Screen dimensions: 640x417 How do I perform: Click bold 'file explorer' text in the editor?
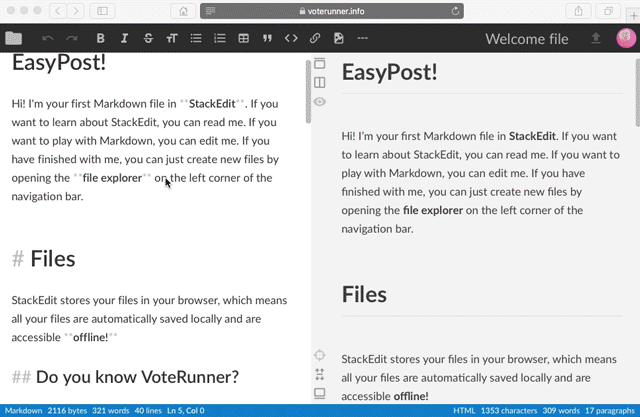112,178
